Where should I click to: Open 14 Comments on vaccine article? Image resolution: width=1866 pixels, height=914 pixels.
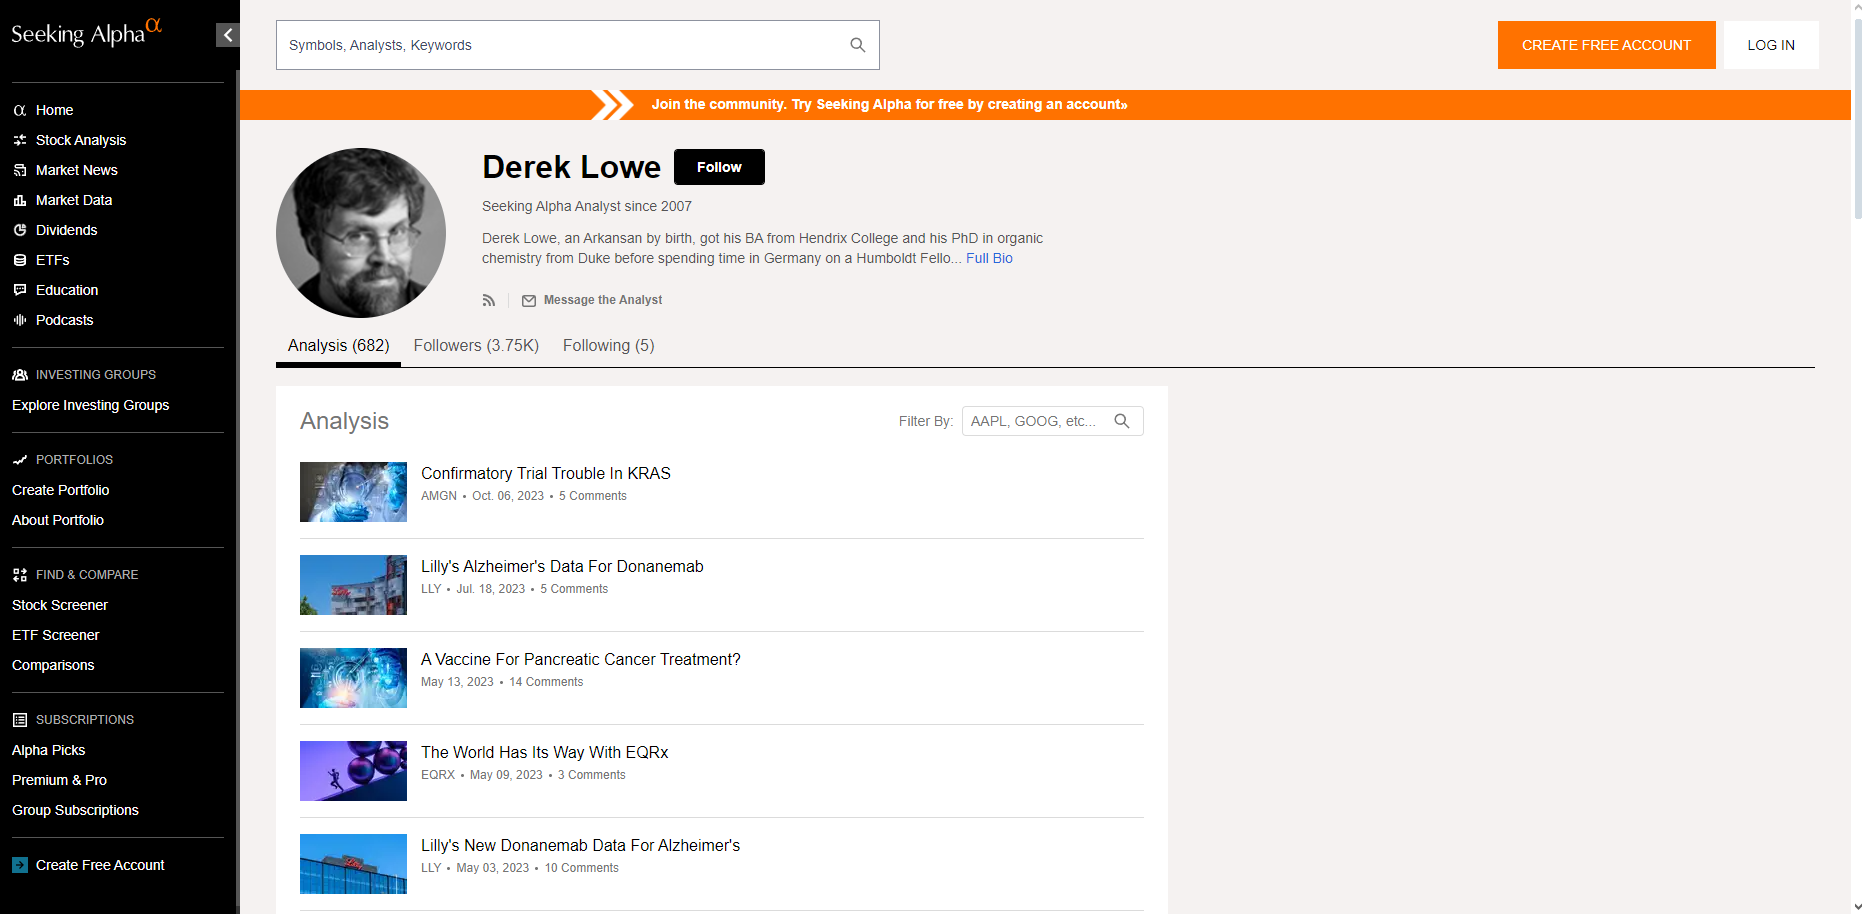pos(546,682)
